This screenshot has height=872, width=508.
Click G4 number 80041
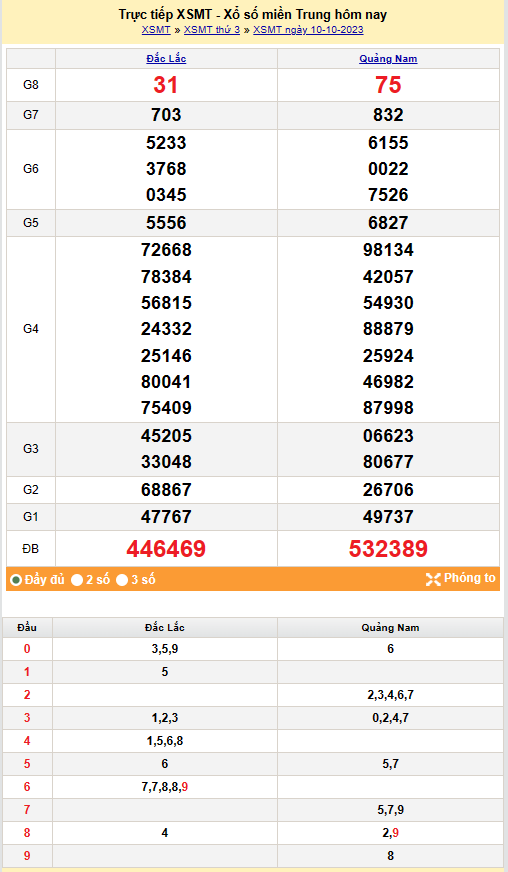coord(166,382)
